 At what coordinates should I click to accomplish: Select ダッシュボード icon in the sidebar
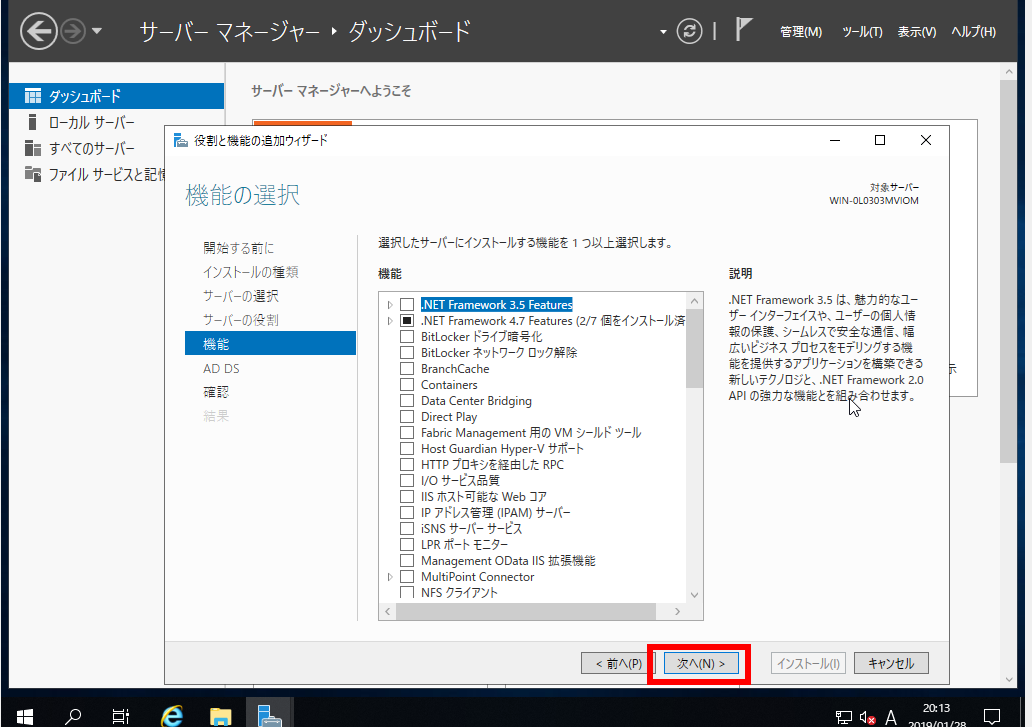point(33,96)
